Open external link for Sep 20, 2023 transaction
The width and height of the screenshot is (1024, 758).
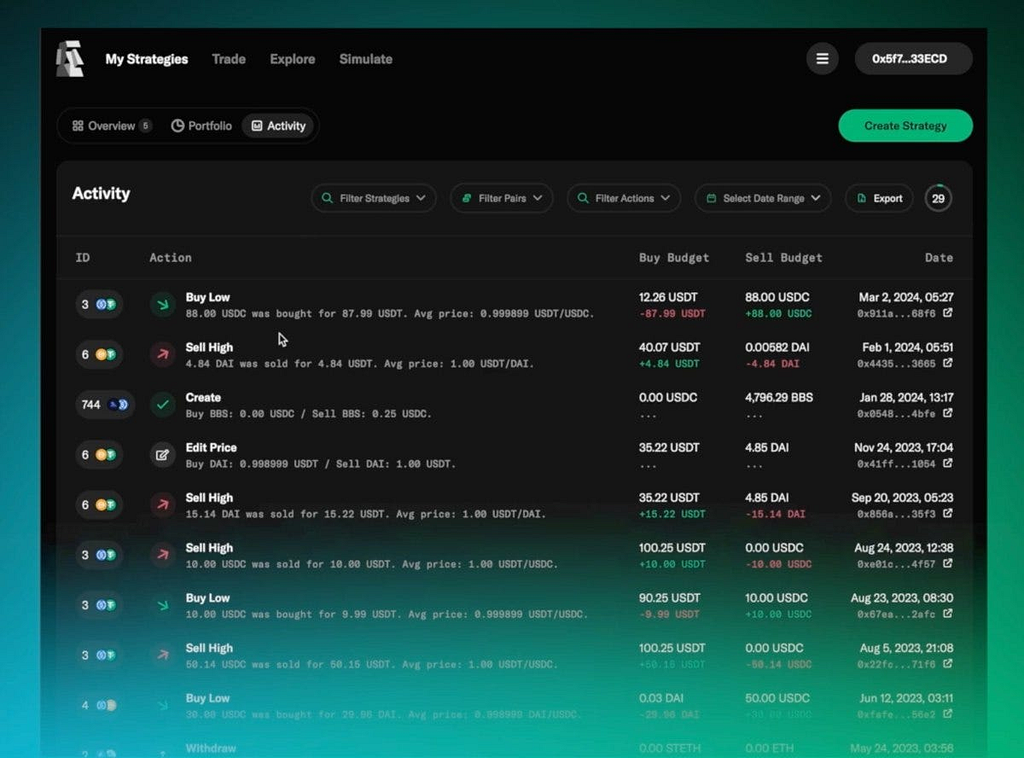(948, 514)
